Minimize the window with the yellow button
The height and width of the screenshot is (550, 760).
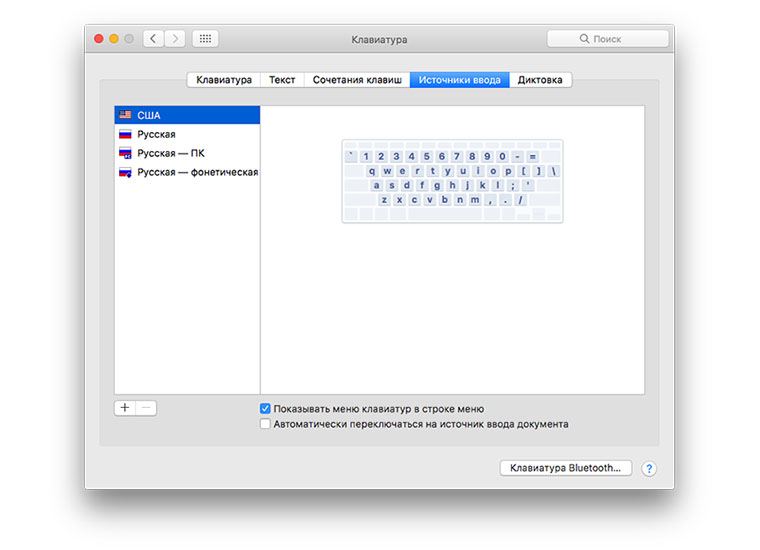[114, 39]
